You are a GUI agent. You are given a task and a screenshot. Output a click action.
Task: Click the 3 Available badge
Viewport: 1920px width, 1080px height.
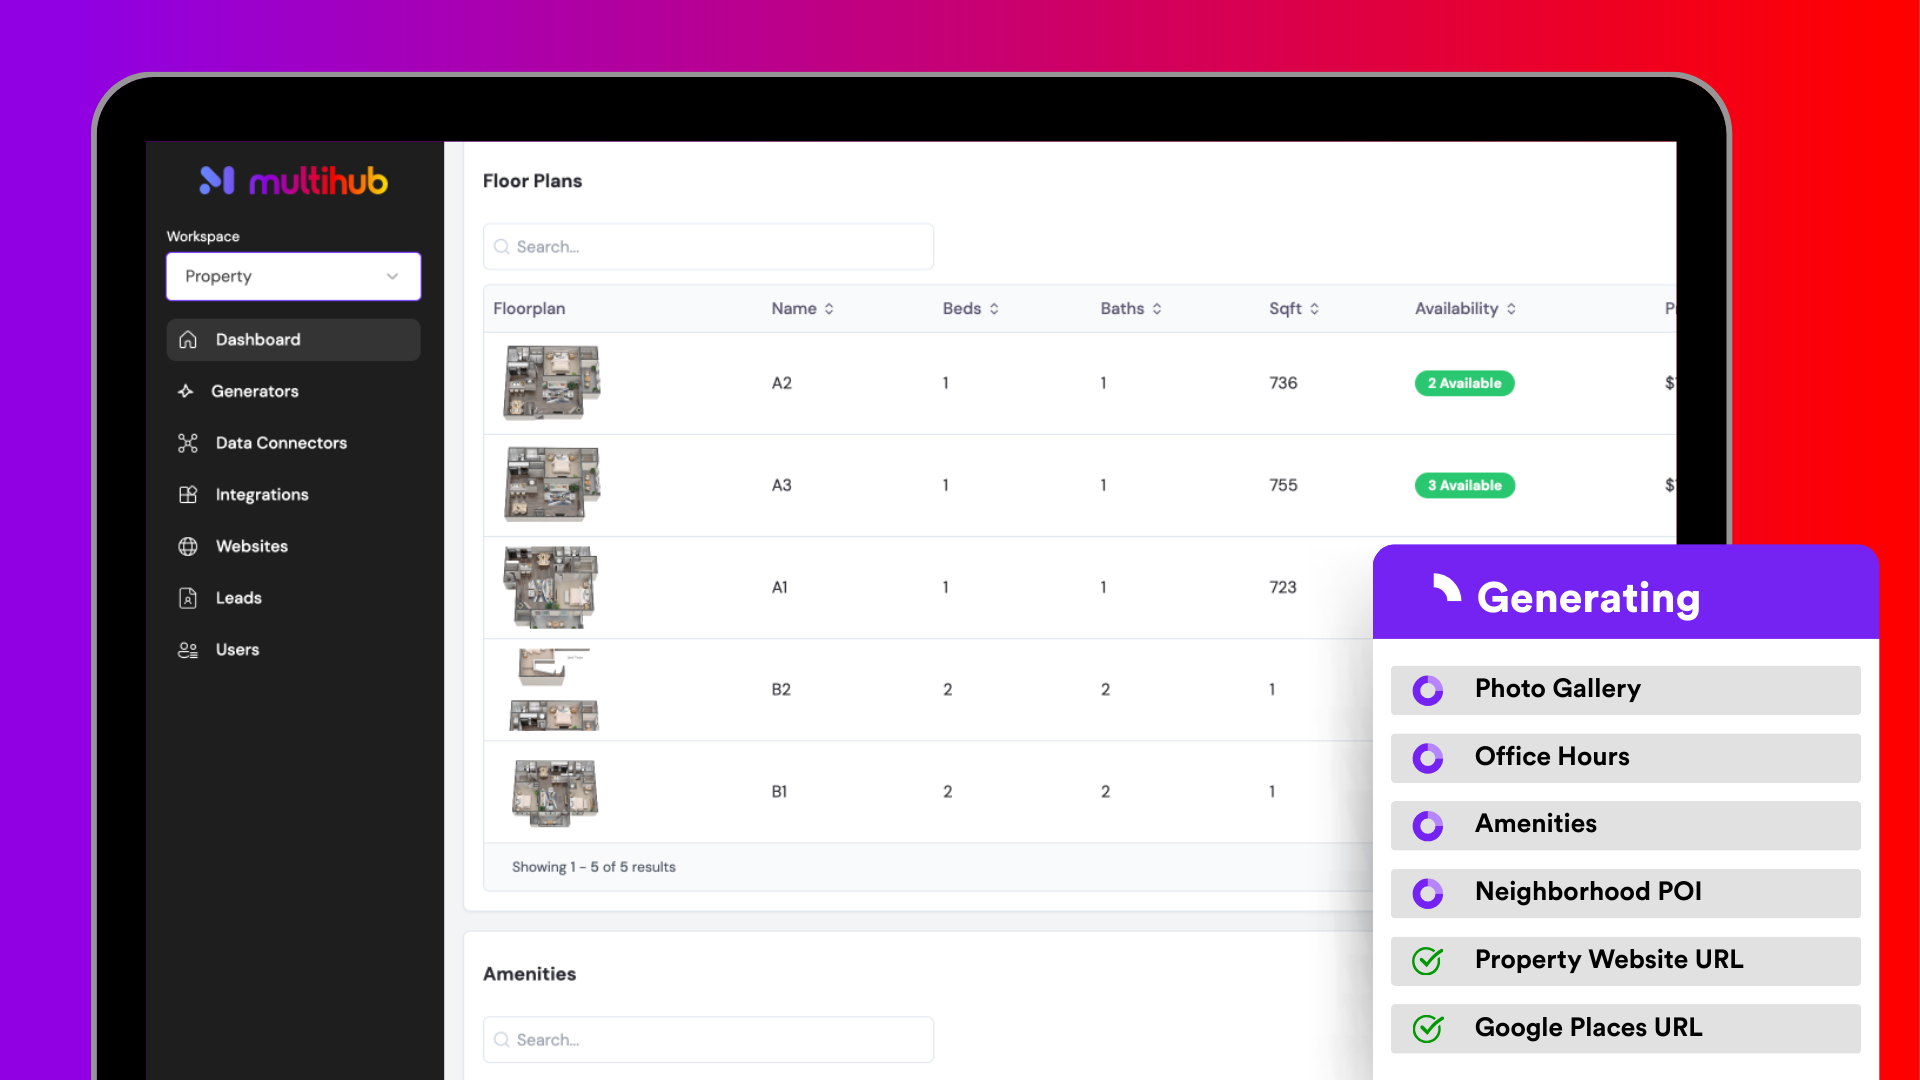pos(1464,485)
